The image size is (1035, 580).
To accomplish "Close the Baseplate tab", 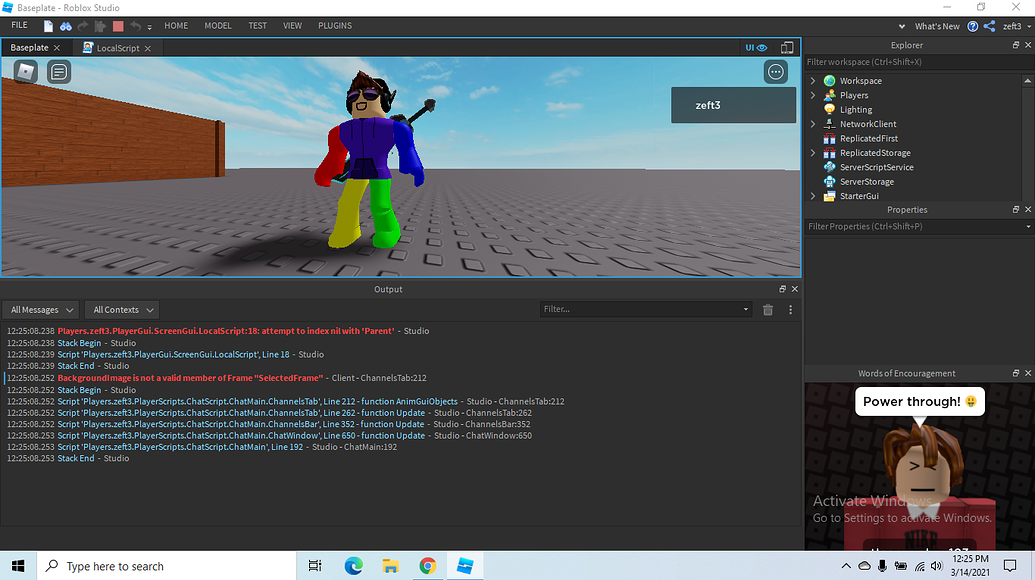I will click(x=57, y=48).
